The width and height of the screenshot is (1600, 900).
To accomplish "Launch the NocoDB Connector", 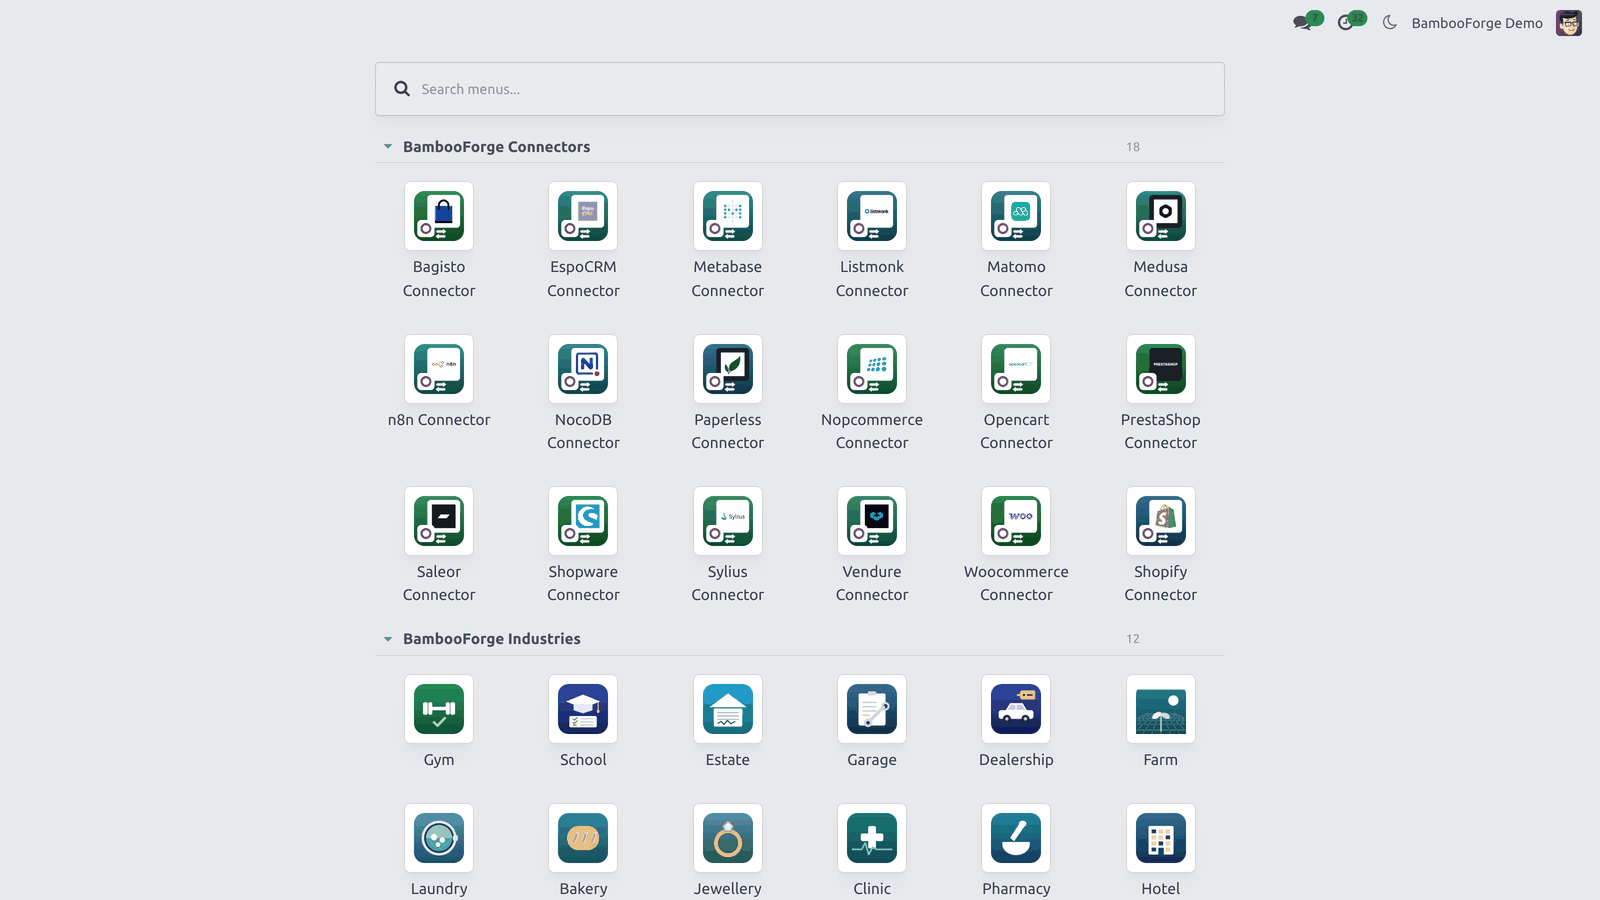I will tap(583, 369).
